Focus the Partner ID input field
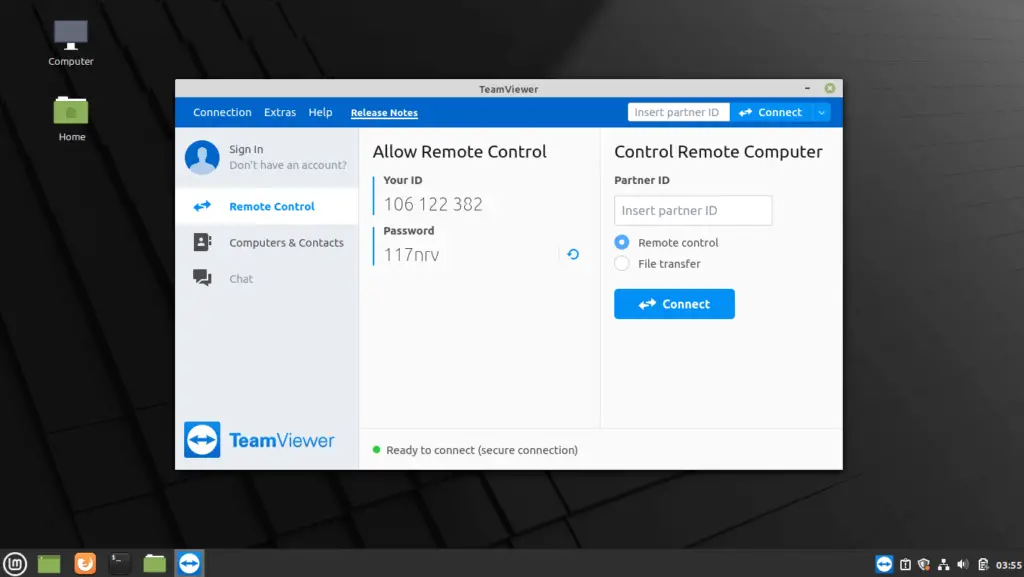 click(x=693, y=210)
